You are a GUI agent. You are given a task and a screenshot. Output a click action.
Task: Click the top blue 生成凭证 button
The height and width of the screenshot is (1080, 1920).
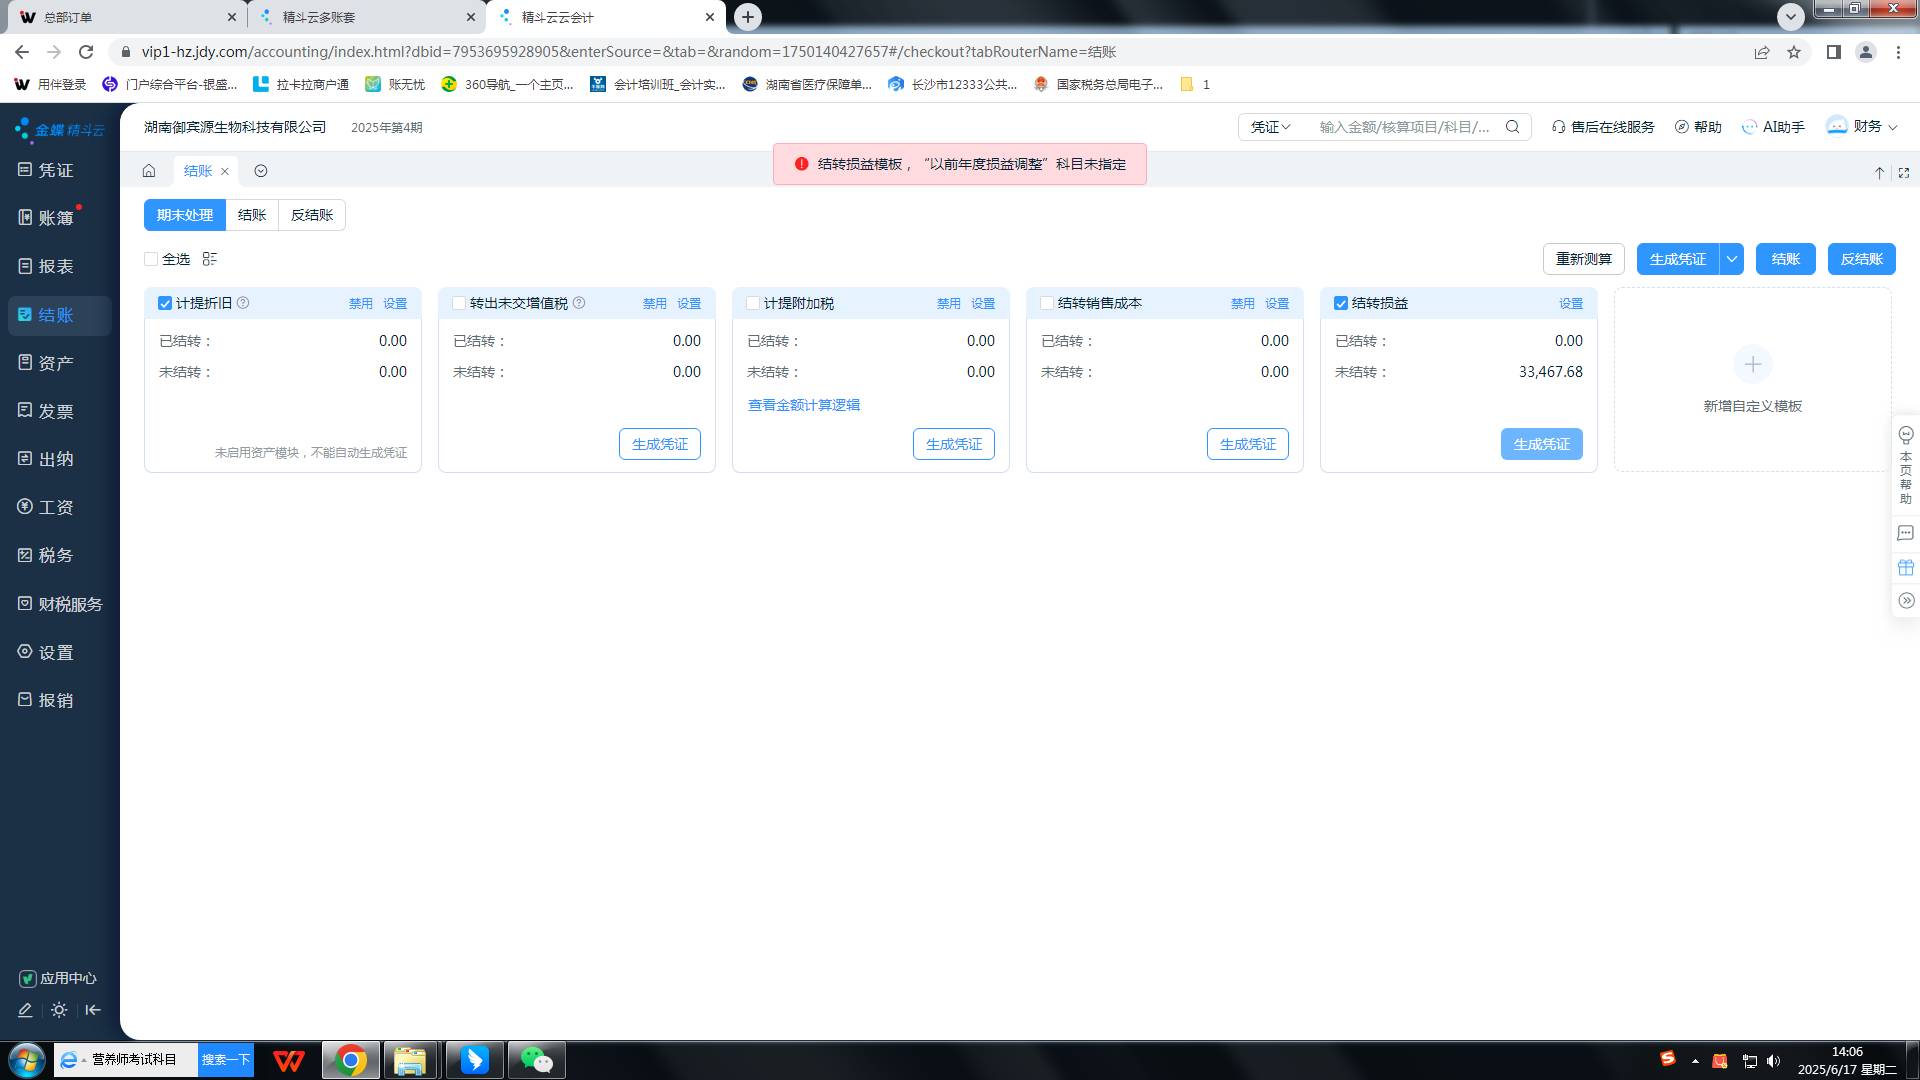click(x=1678, y=259)
